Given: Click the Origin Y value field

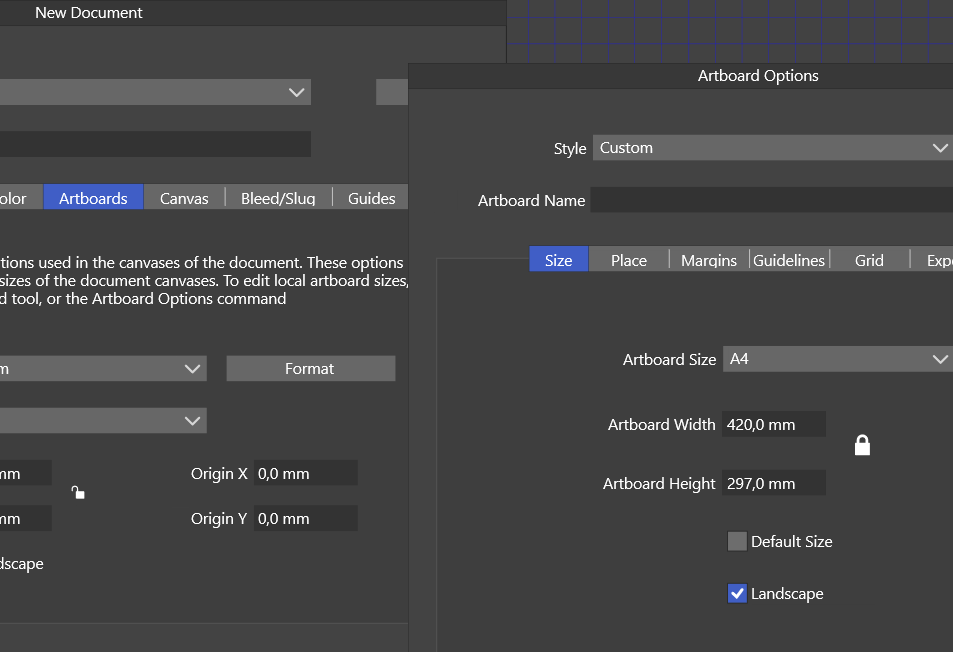Looking at the screenshot, I should coord(305,519).
